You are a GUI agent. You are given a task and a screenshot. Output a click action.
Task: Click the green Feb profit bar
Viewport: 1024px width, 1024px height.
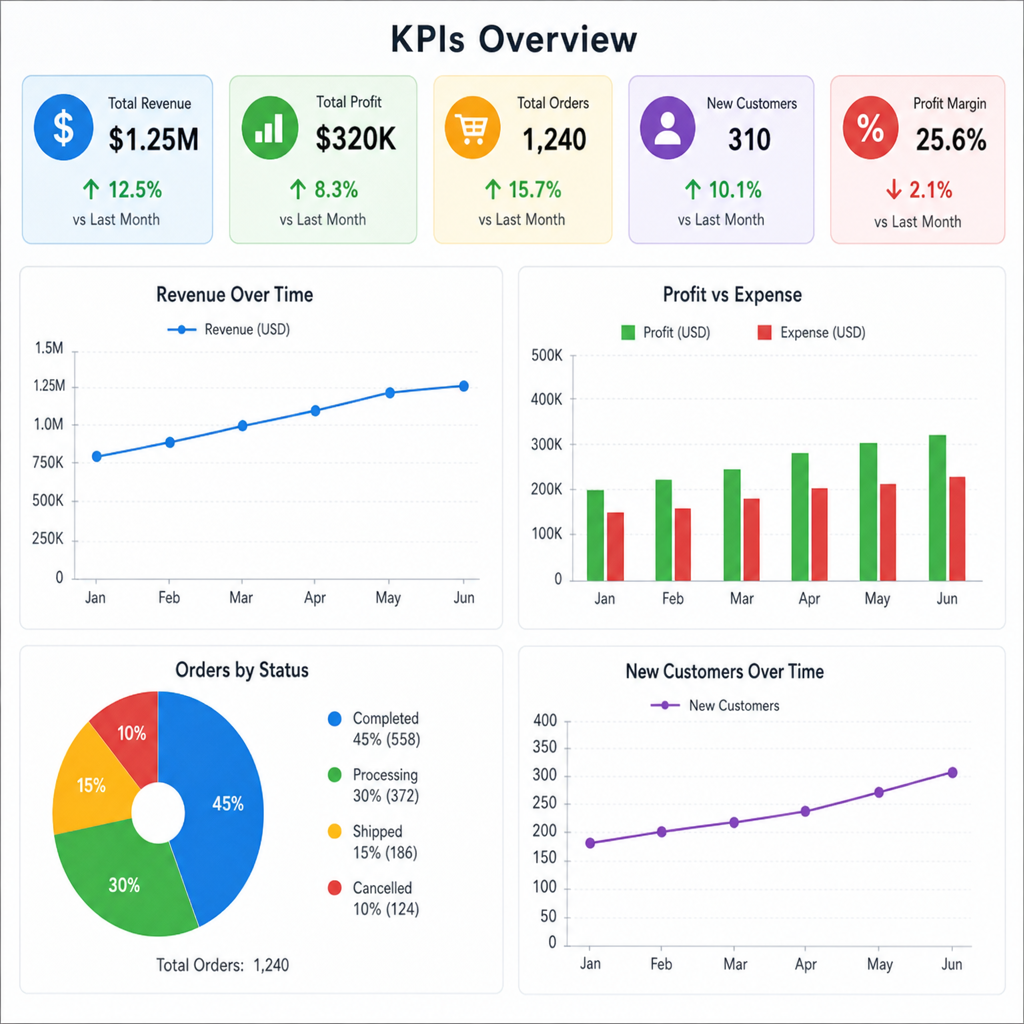(664, 530)
